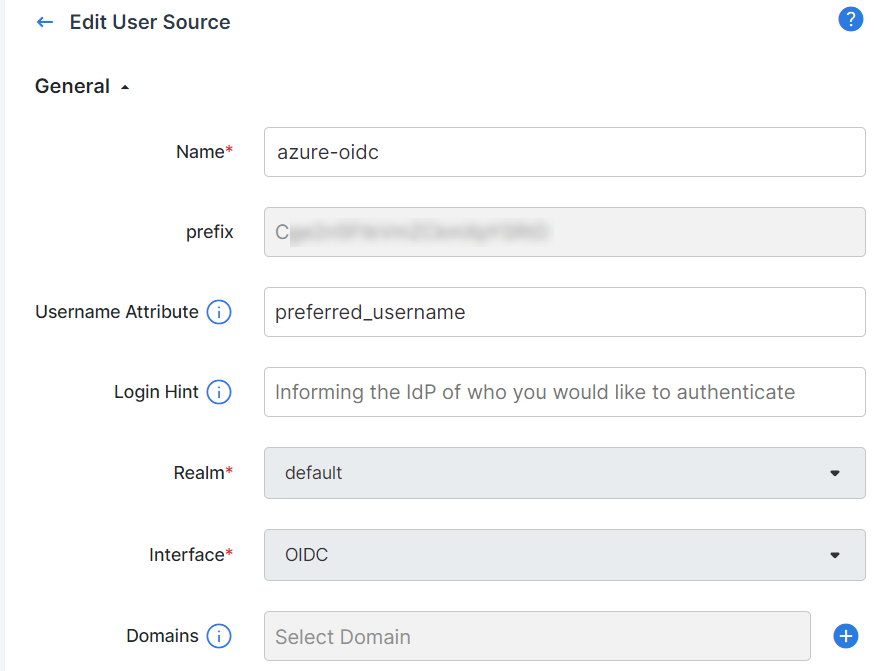Add a domain using the plus icon
The image size is (874, 671).
point(846,636)
